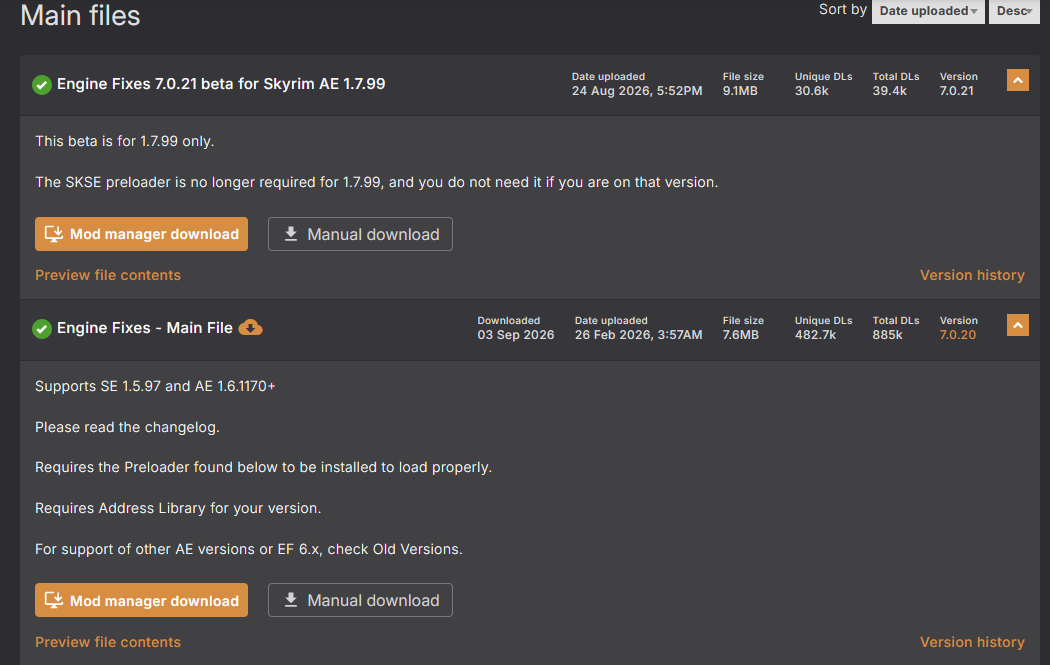The height and width of the screenshot is (665, 1050).
Task: Collapse the Engine Fixes 7.0.21 beta file section
Action: [x=1017, y=80]
